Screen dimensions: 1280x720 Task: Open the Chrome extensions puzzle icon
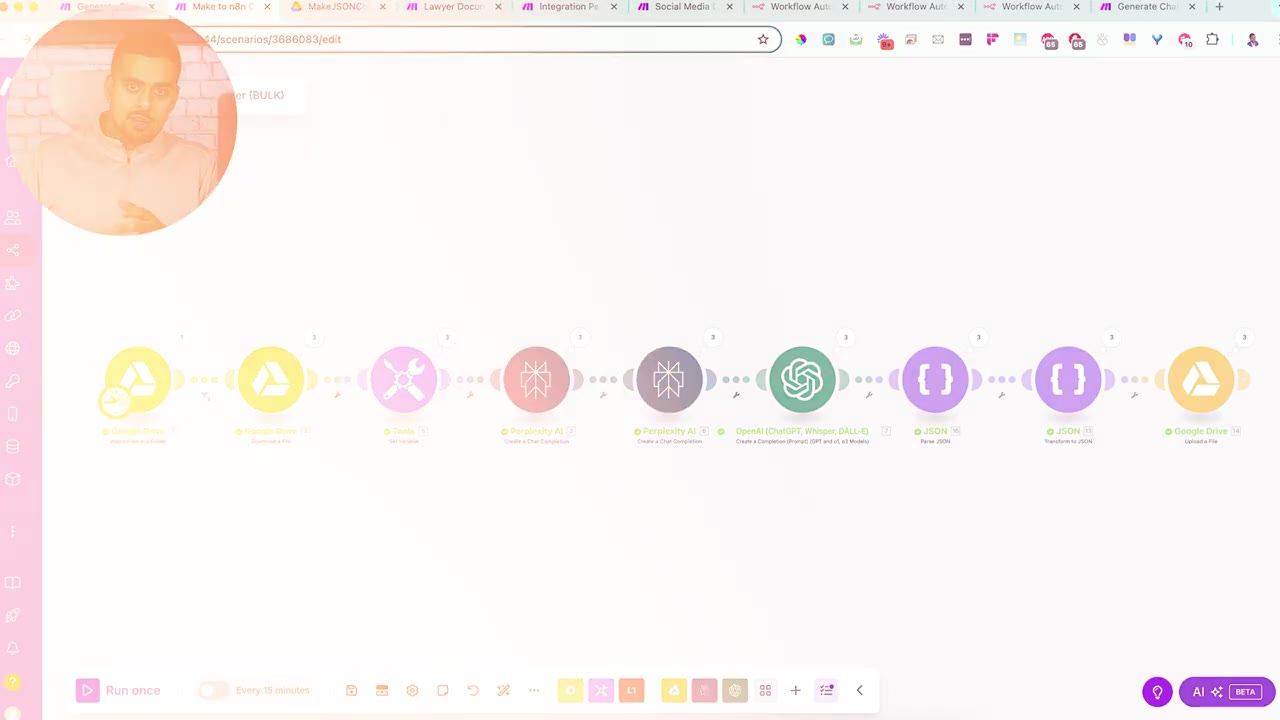point(1212,39)
